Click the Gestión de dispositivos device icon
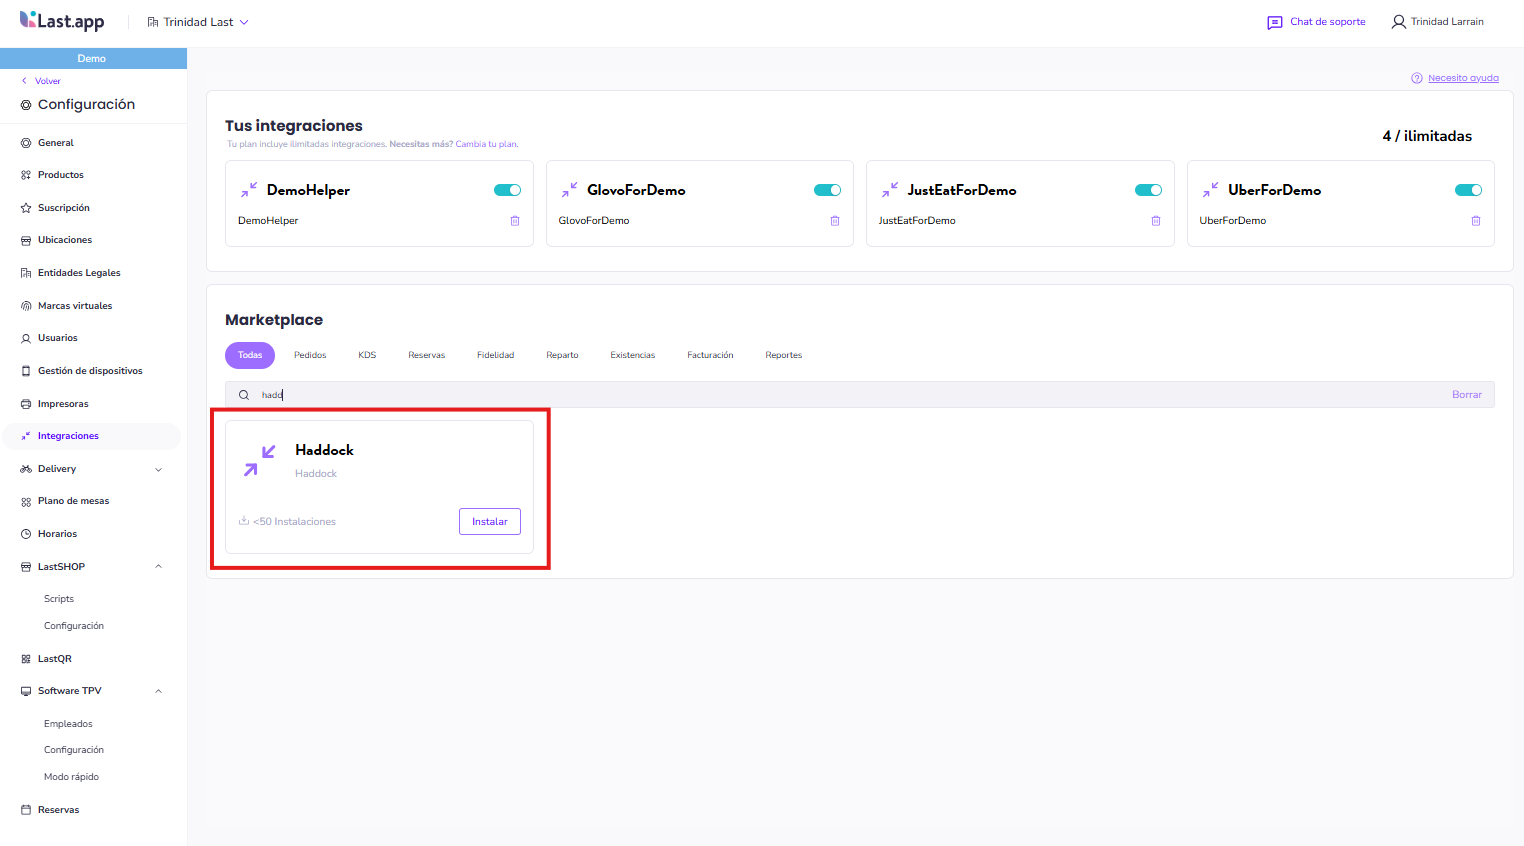 tap(26, 371)
